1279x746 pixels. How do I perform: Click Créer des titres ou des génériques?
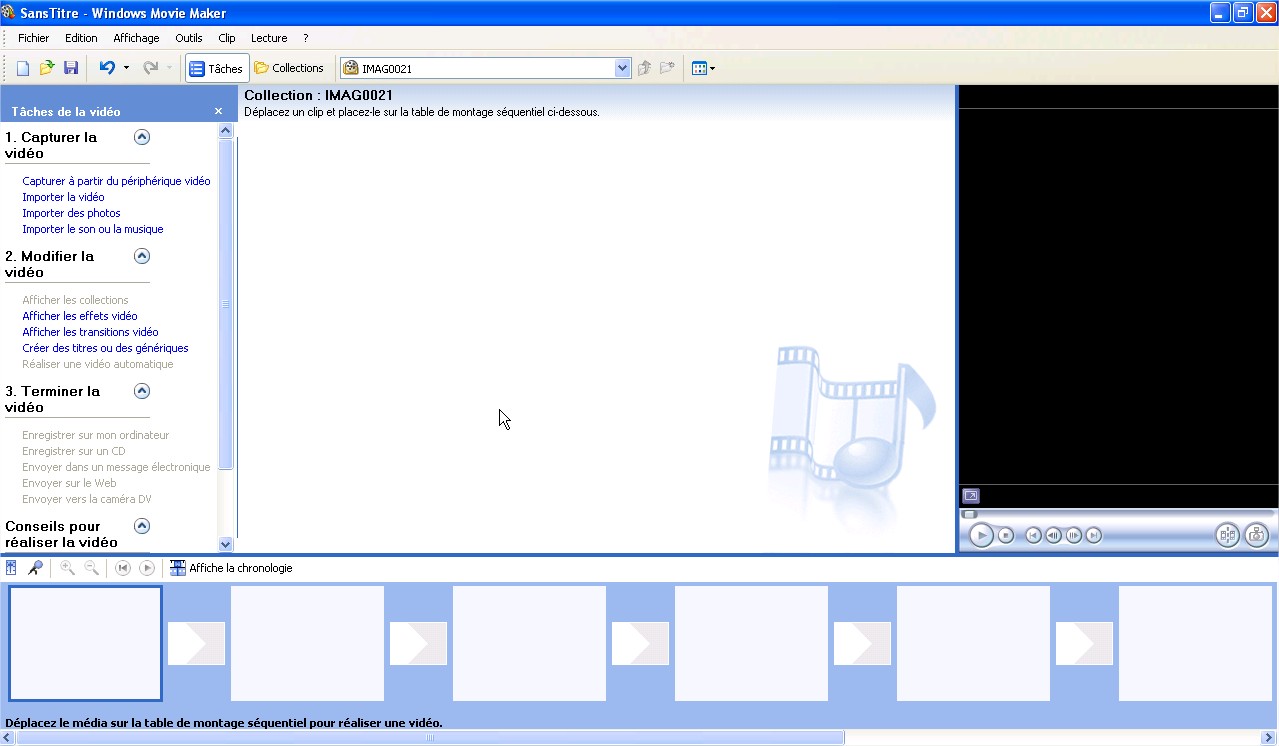point(105,348)
